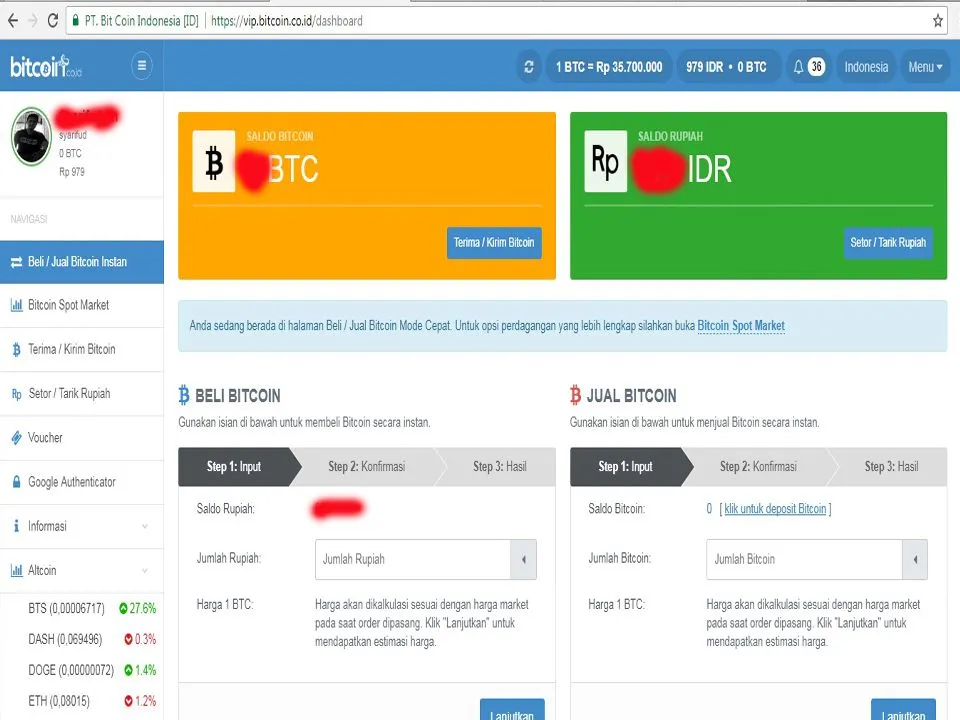
Task: Click the browser back arrow
Action: tap(13, 21)
